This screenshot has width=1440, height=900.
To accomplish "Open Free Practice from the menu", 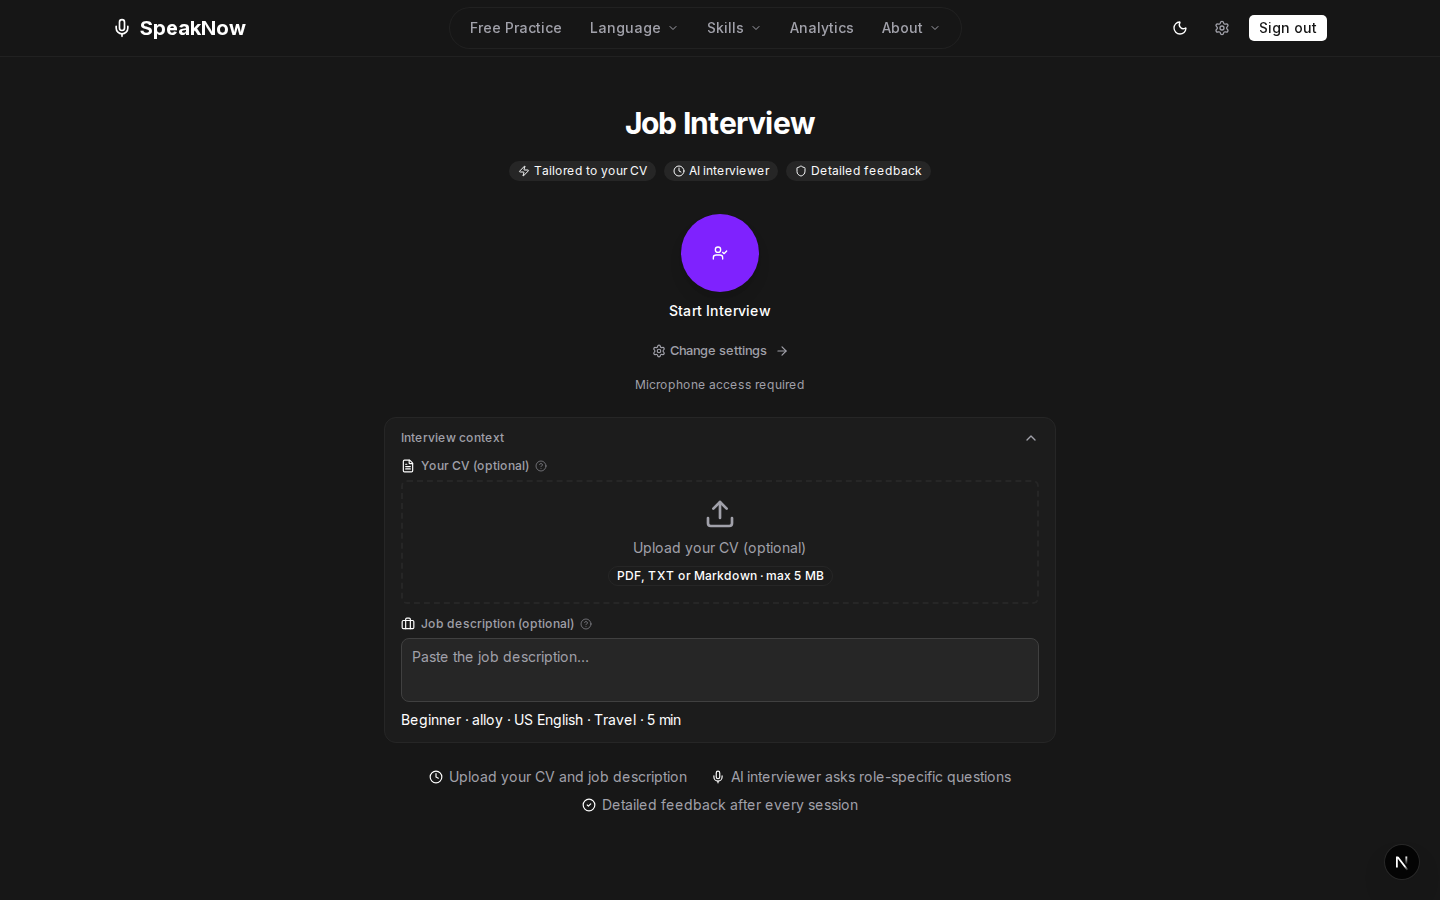I will click(x=515, y=28).
